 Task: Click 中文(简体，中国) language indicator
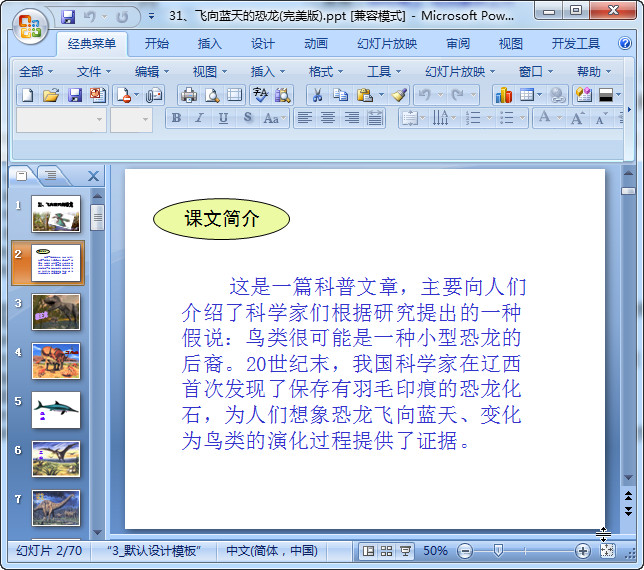pyautogui.click(x=272, y=551)
